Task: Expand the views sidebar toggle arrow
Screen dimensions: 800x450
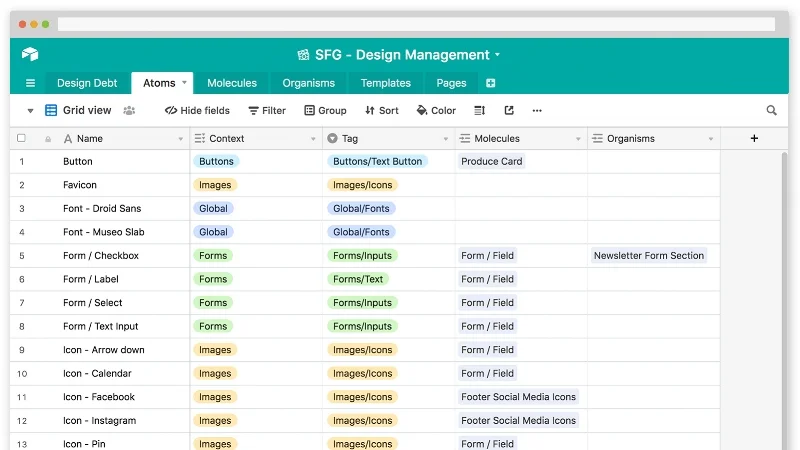Action: (x=30, y=111)
